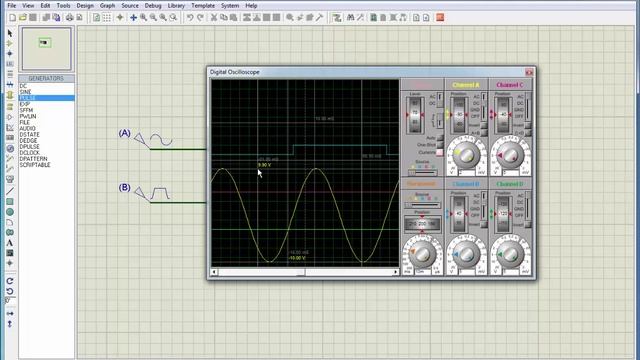Open the Library menu

pyautogui.click(x=176, y=6)
